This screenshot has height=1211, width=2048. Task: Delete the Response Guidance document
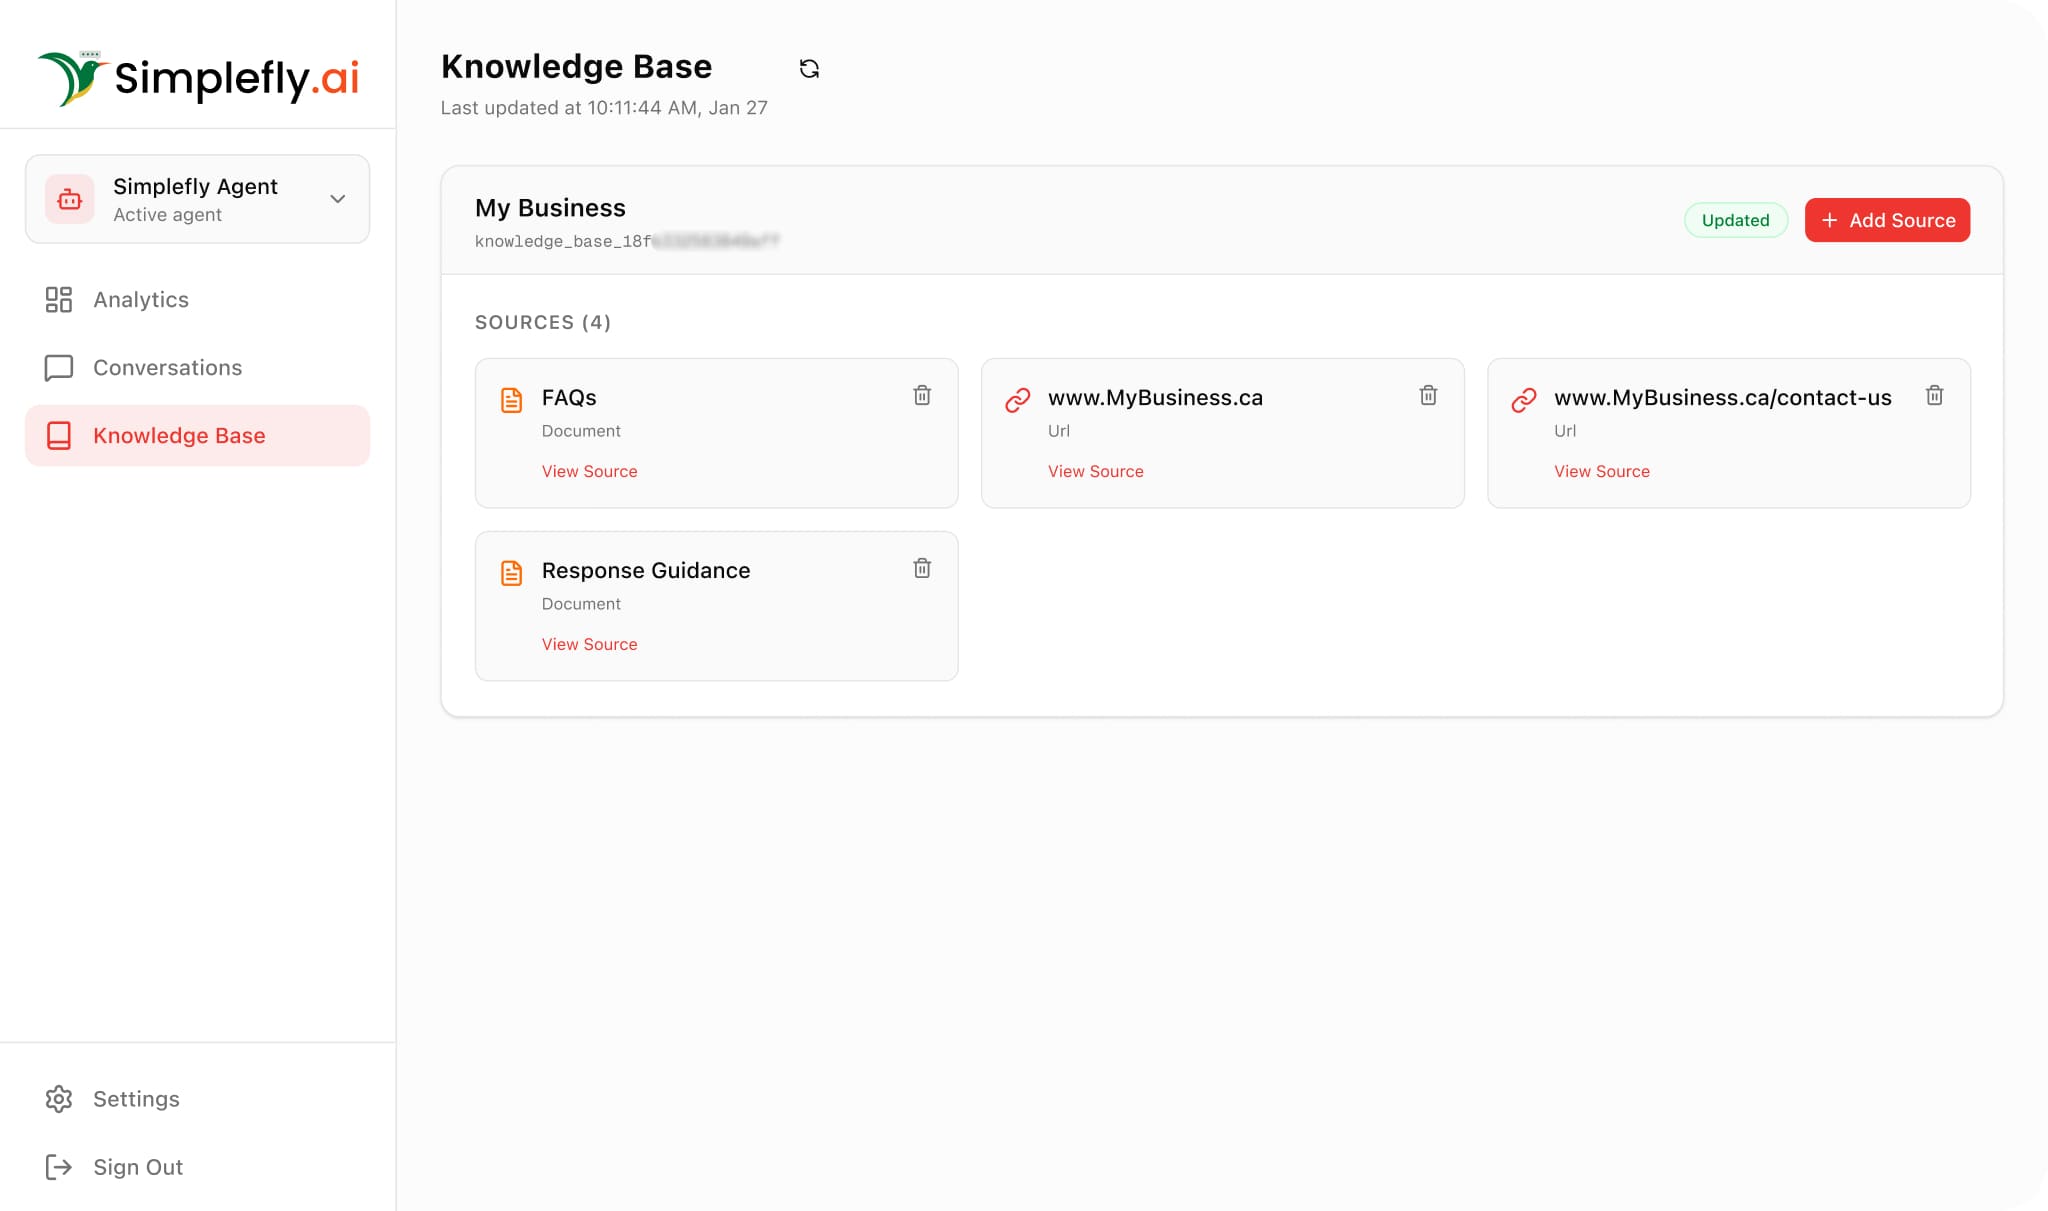922,568
